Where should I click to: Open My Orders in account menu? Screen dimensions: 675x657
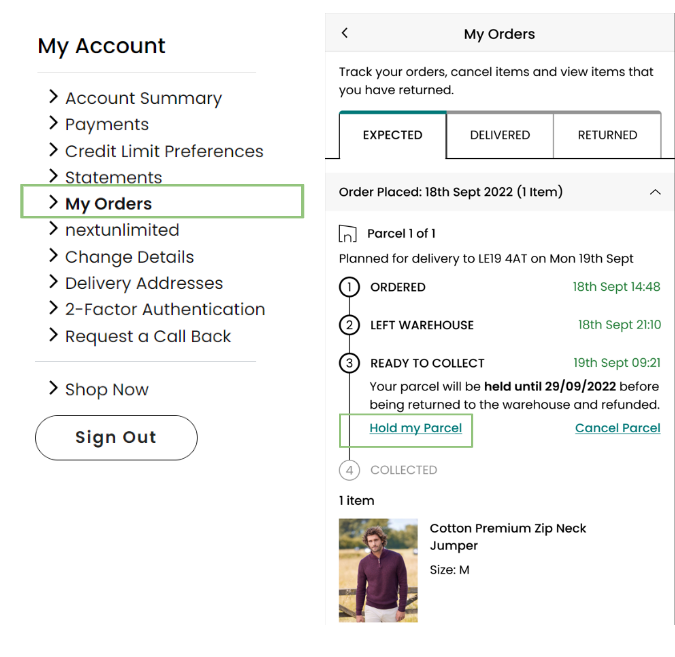click(108, 204)
